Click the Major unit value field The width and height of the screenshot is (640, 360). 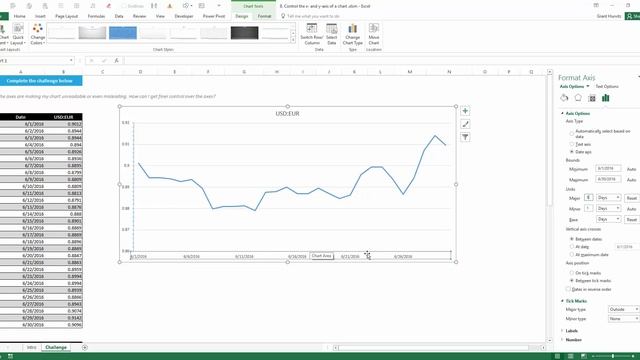[588, 197]
